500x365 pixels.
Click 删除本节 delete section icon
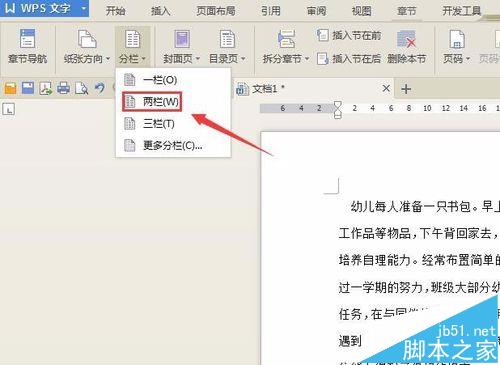click(x=407, y=39)
